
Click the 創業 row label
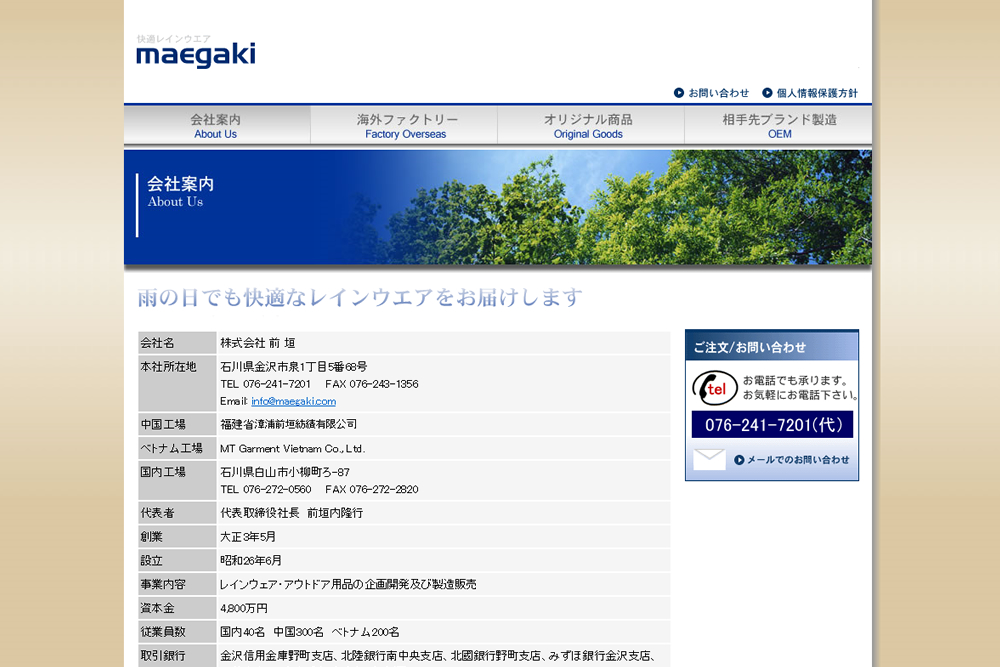[x=151, y=537]
